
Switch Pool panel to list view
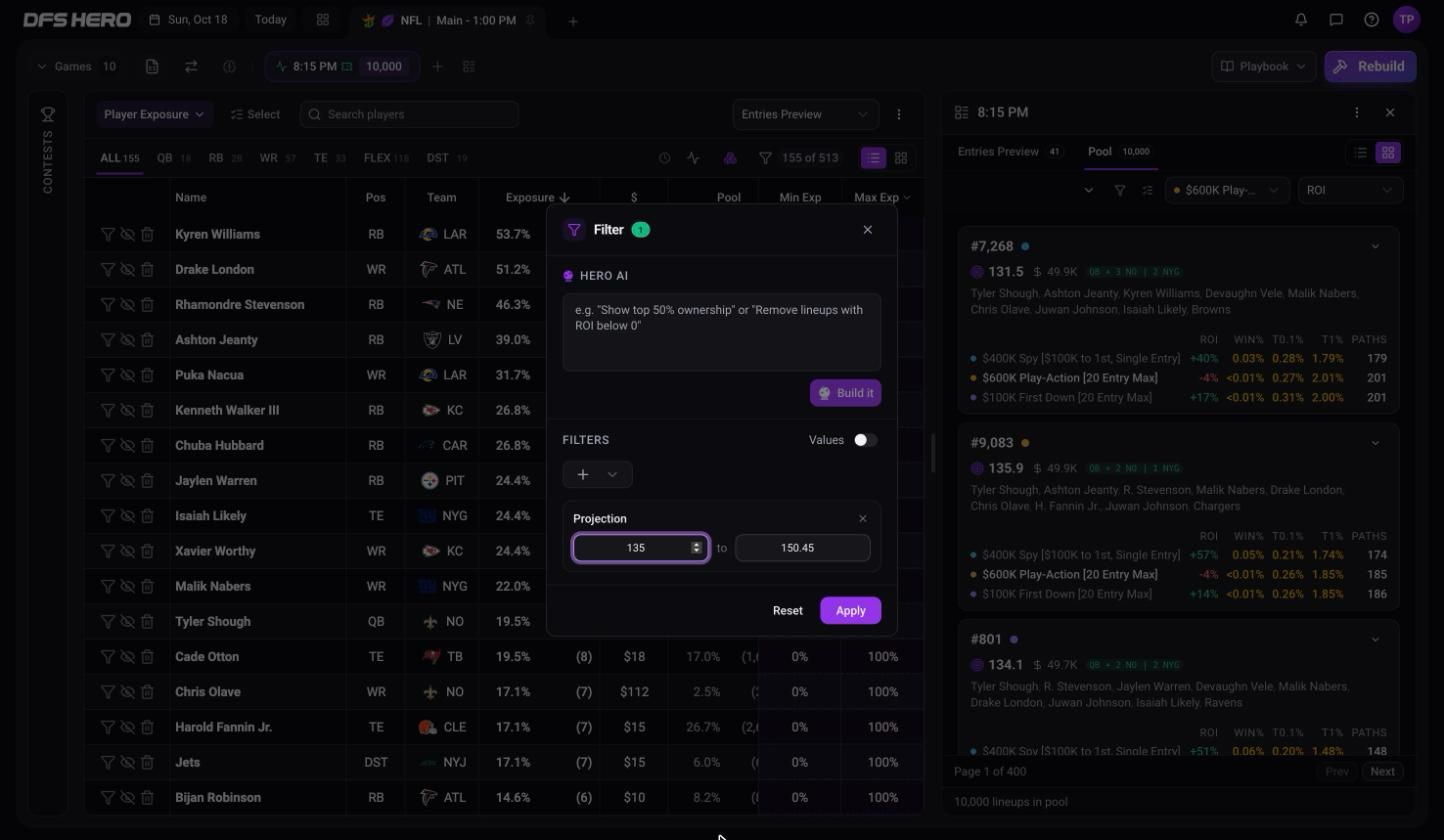pyautogui.click(x=1360, y=152)
